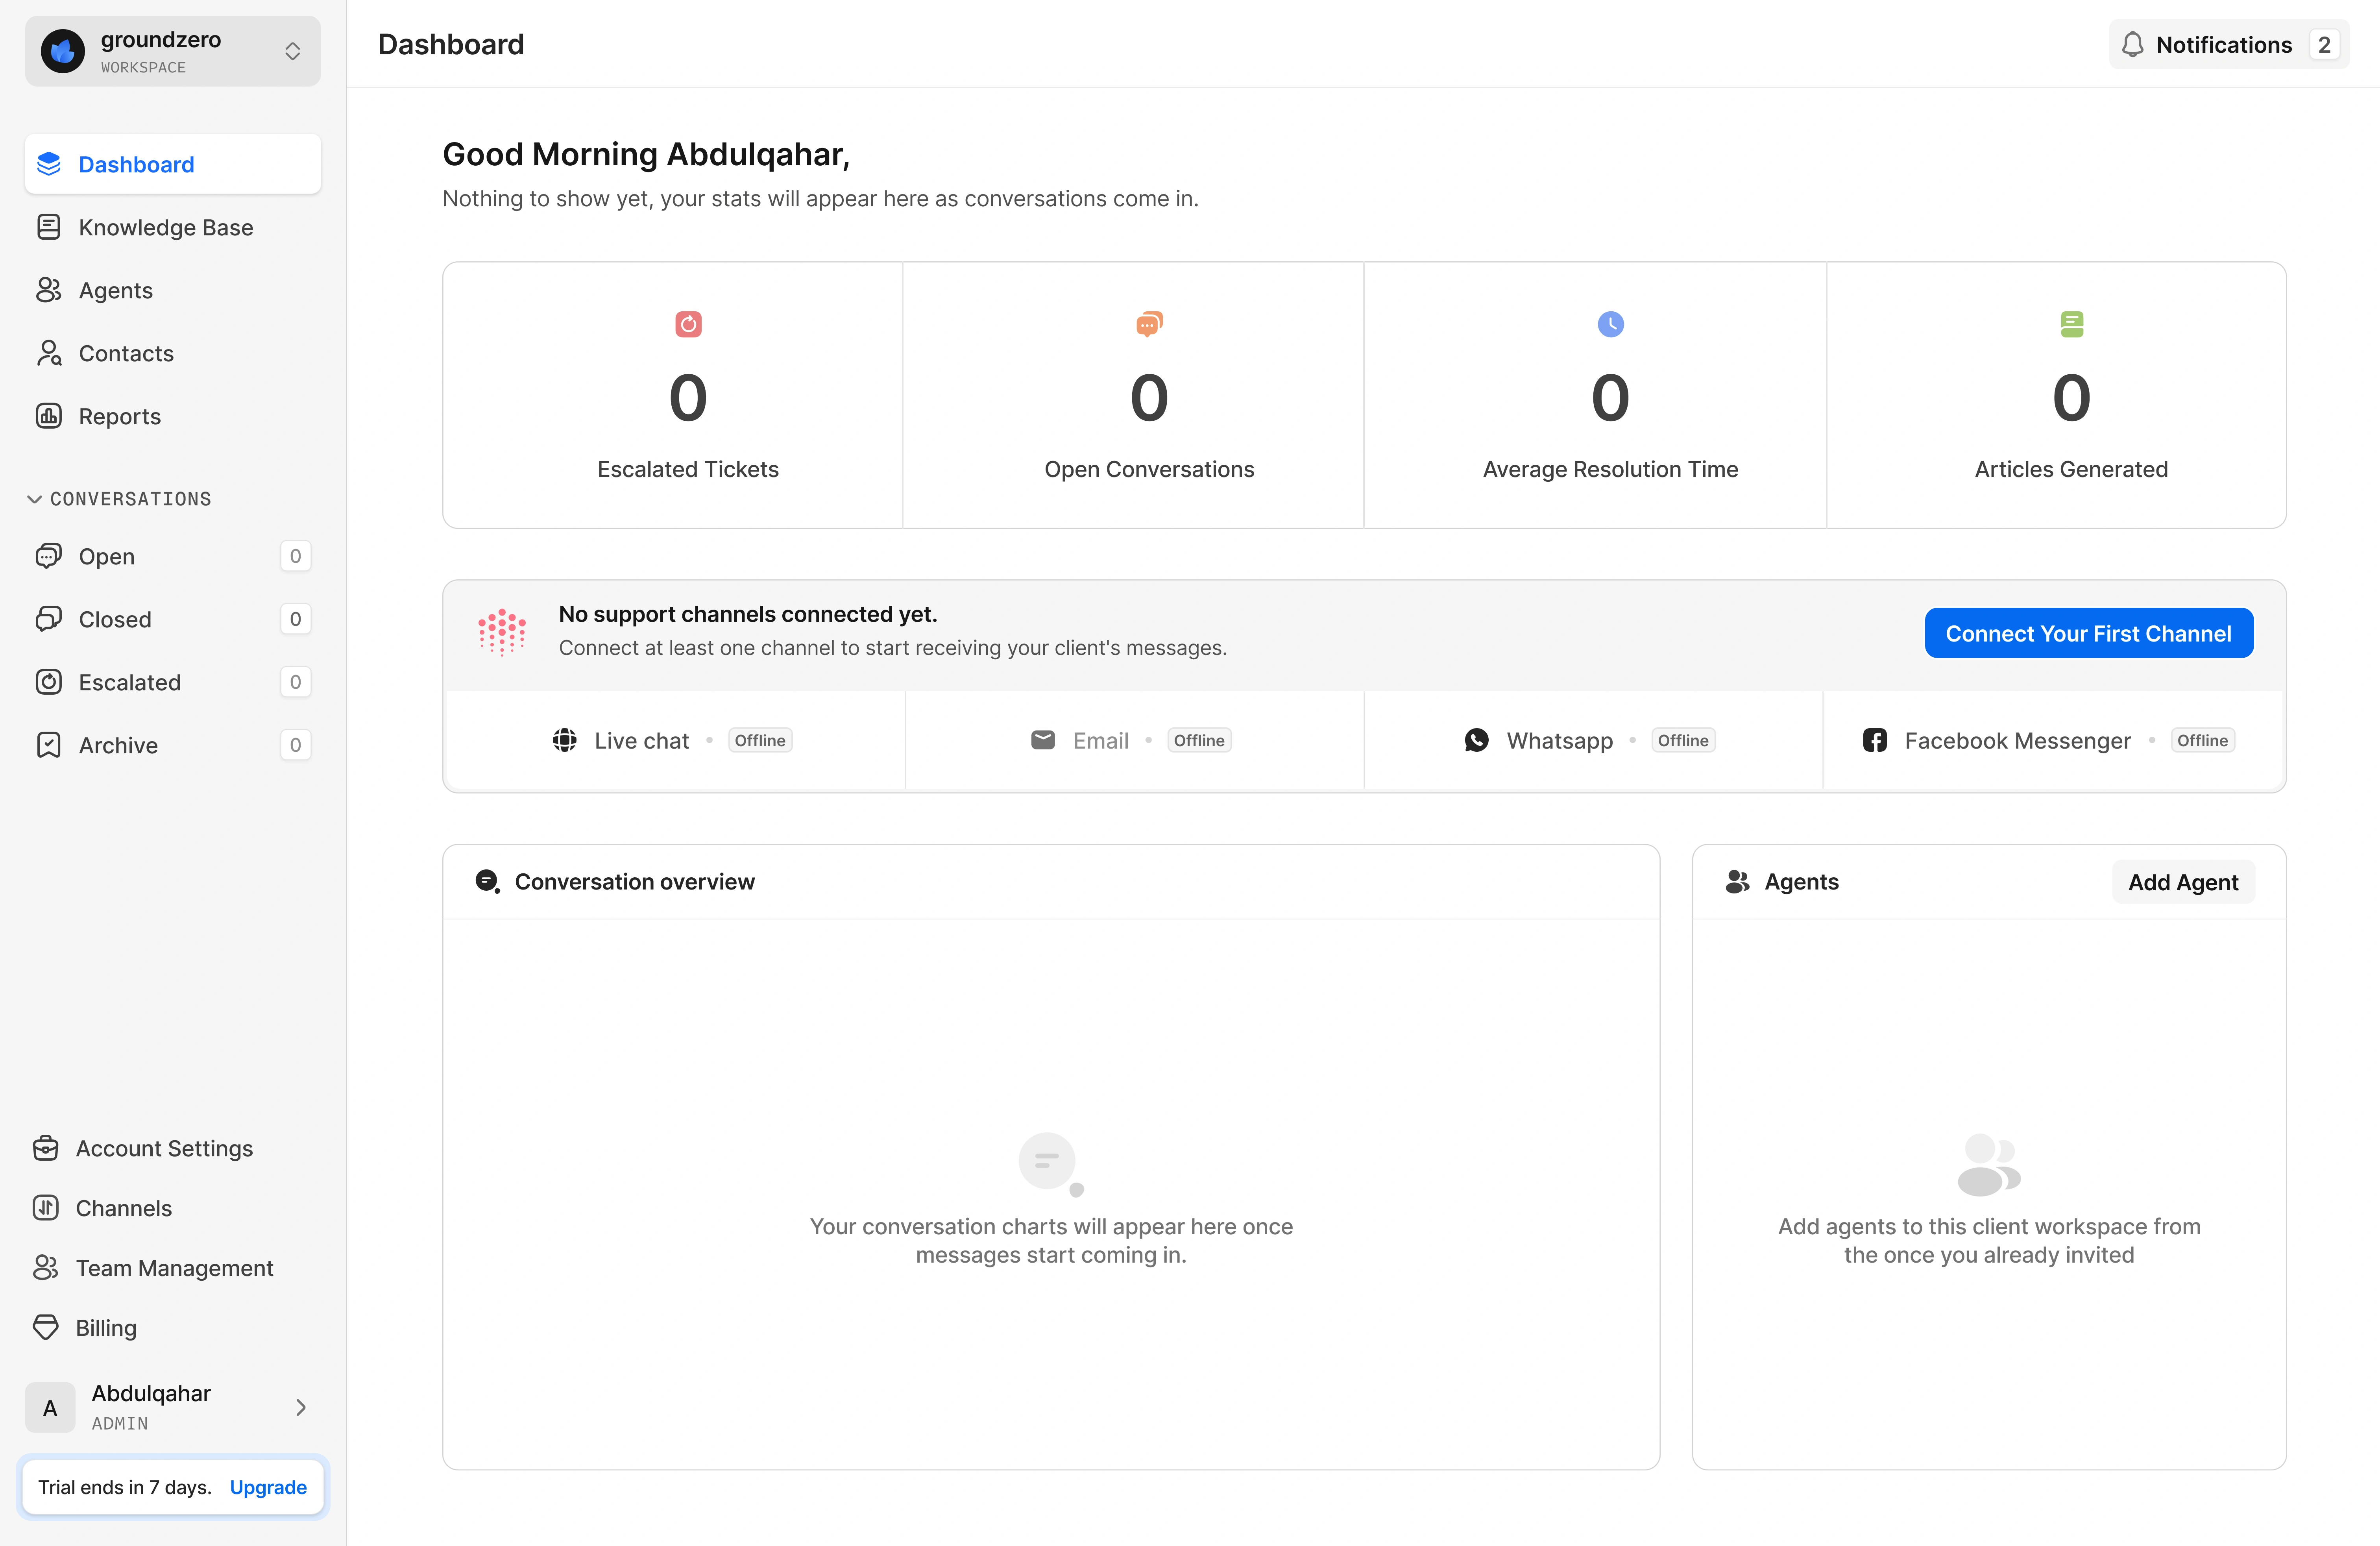
Task: Click the Knowledge Base sidebar icon
Action: tap(48, 227)
